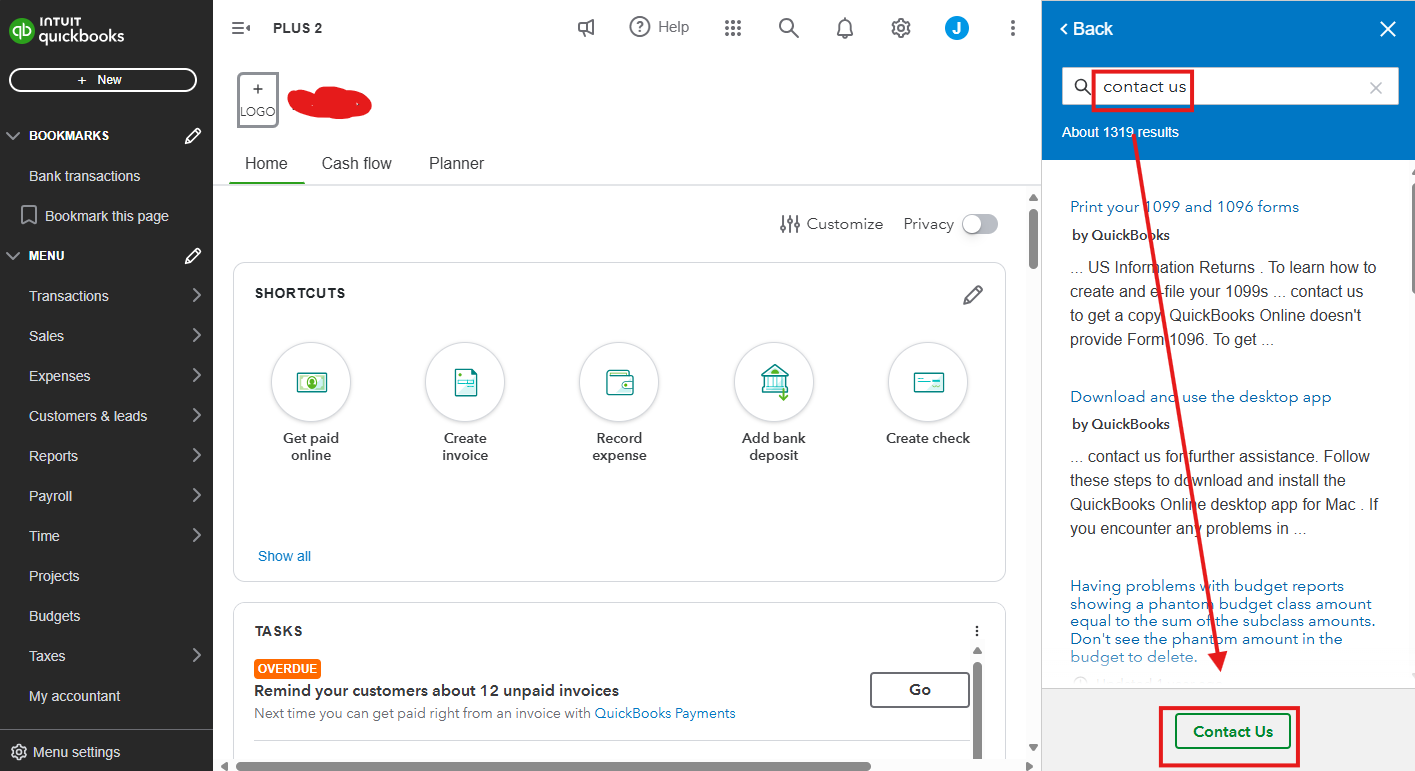Viewport: 1415px width, 771px height.
Task: Click the Go button for overdue task
Action: click(920, 690)
